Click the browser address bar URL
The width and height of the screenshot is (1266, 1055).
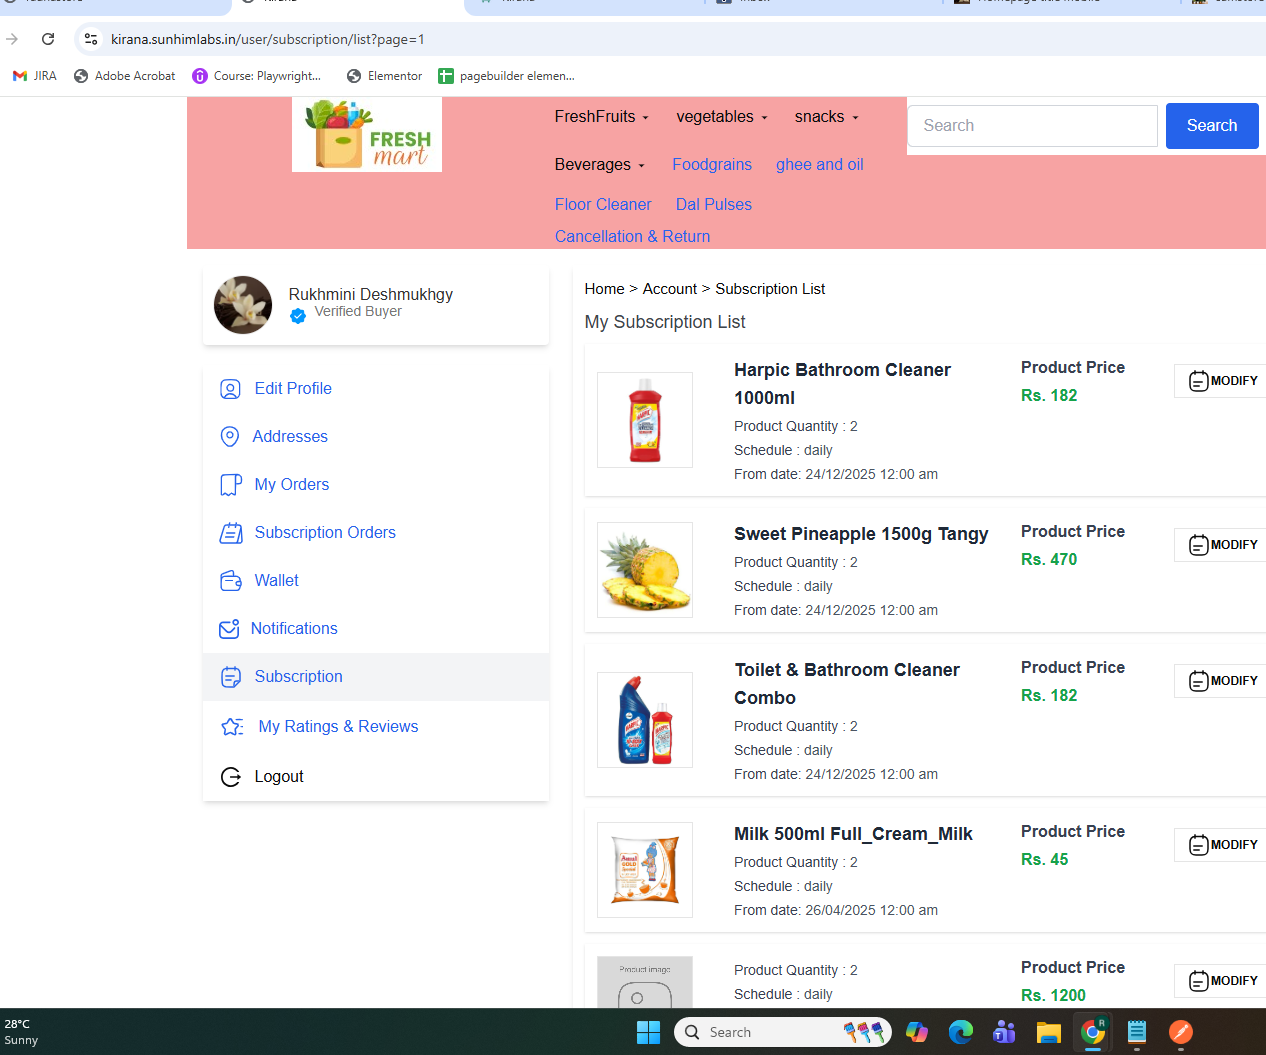[x=268, y=39]
